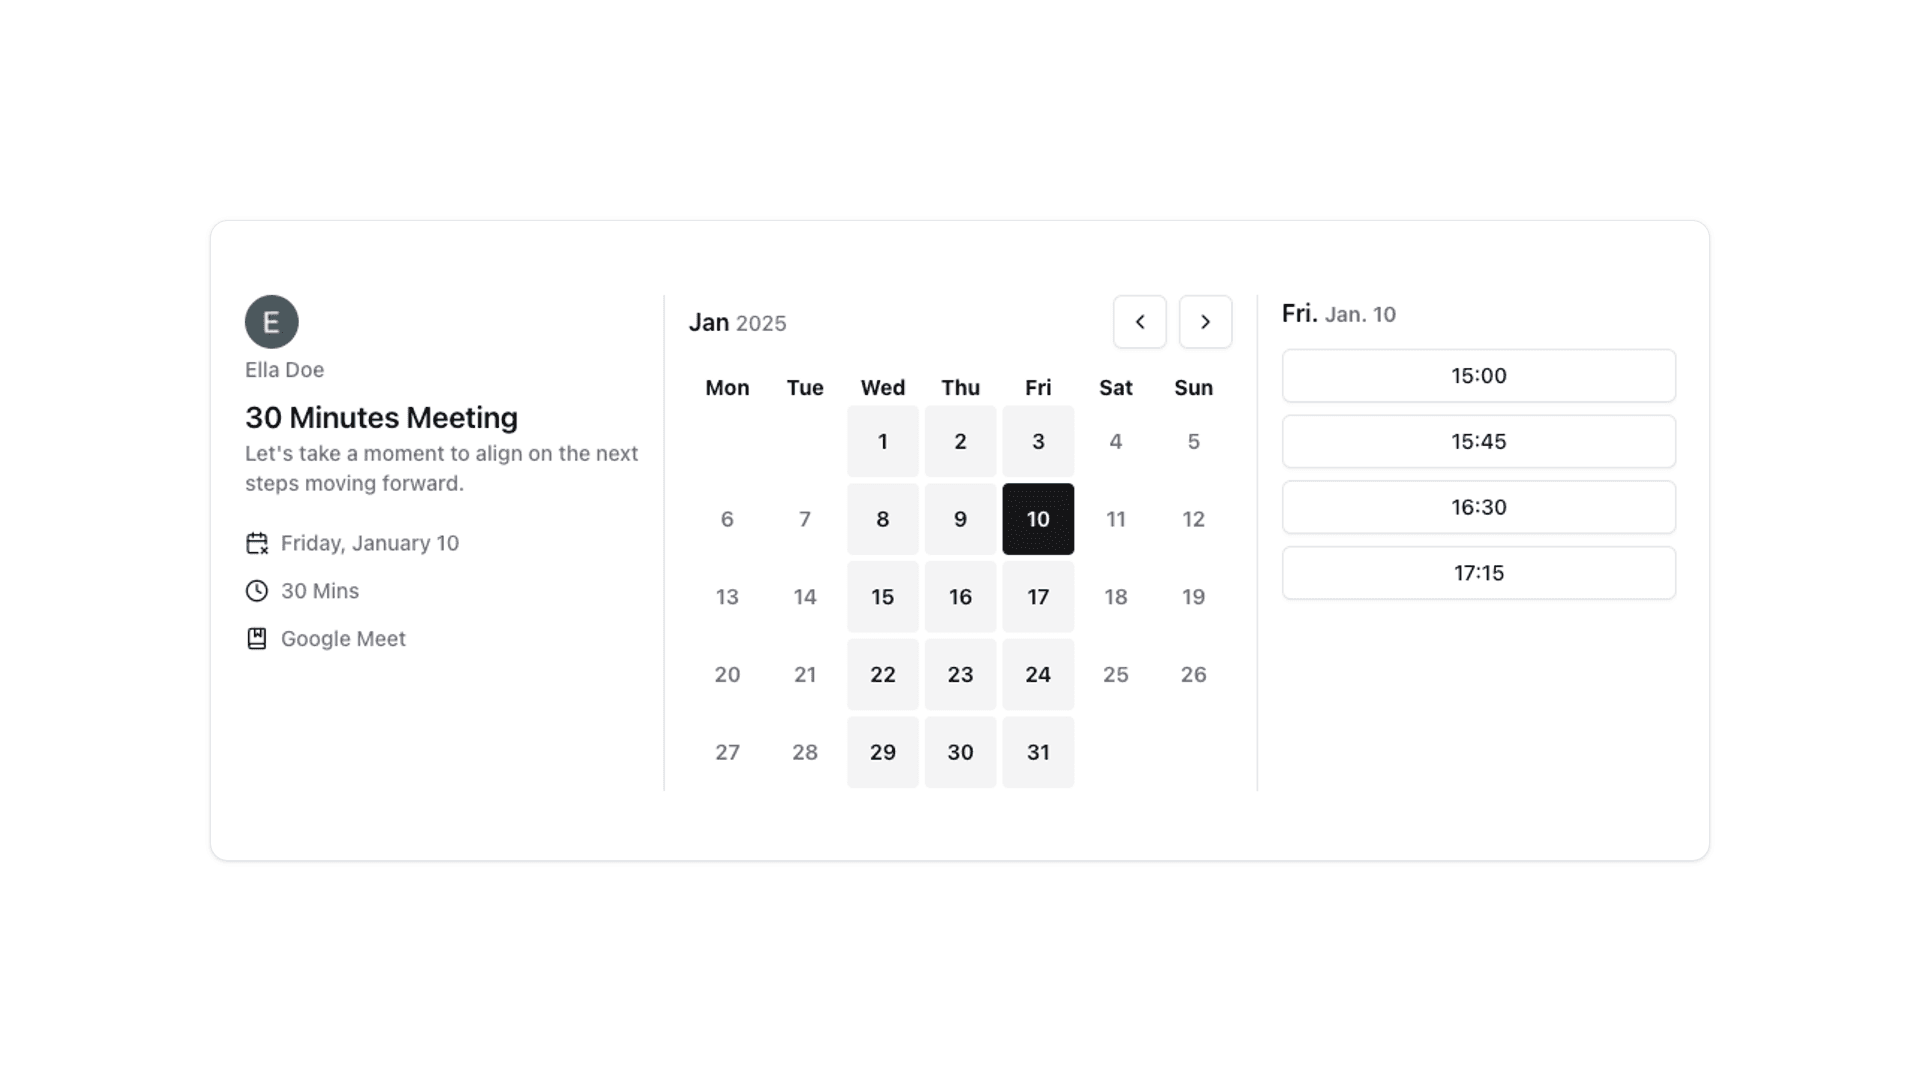Select Wednesday January 1
The width and height of the screenshot is (1920, 1080).
(882, 441)
